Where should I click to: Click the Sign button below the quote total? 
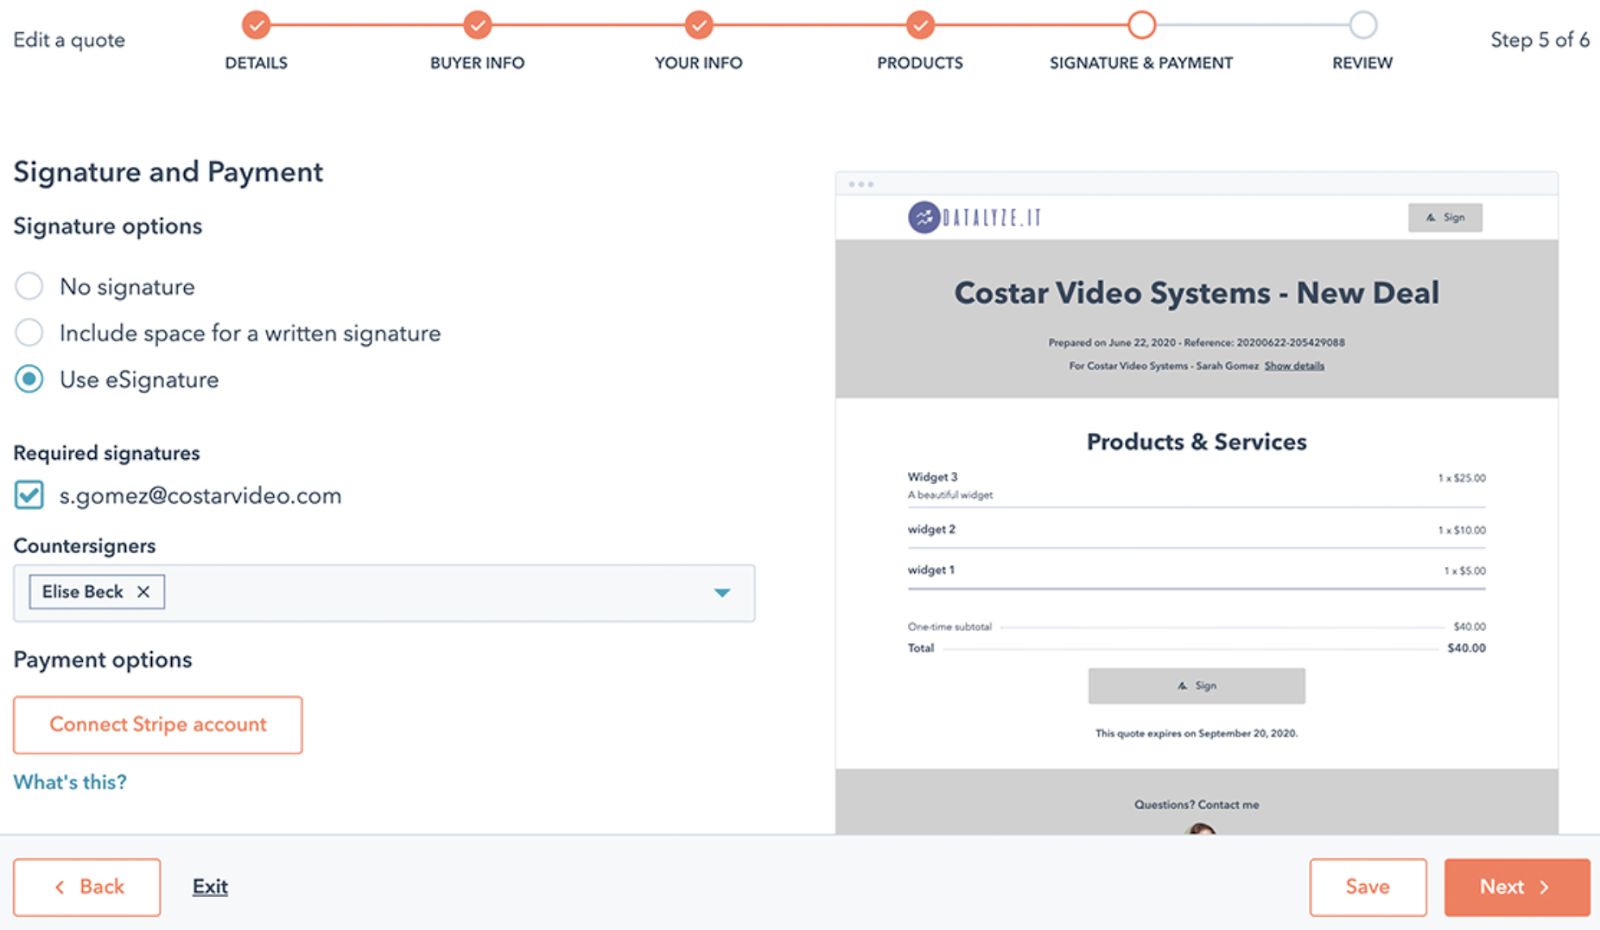click(1197, 686)
